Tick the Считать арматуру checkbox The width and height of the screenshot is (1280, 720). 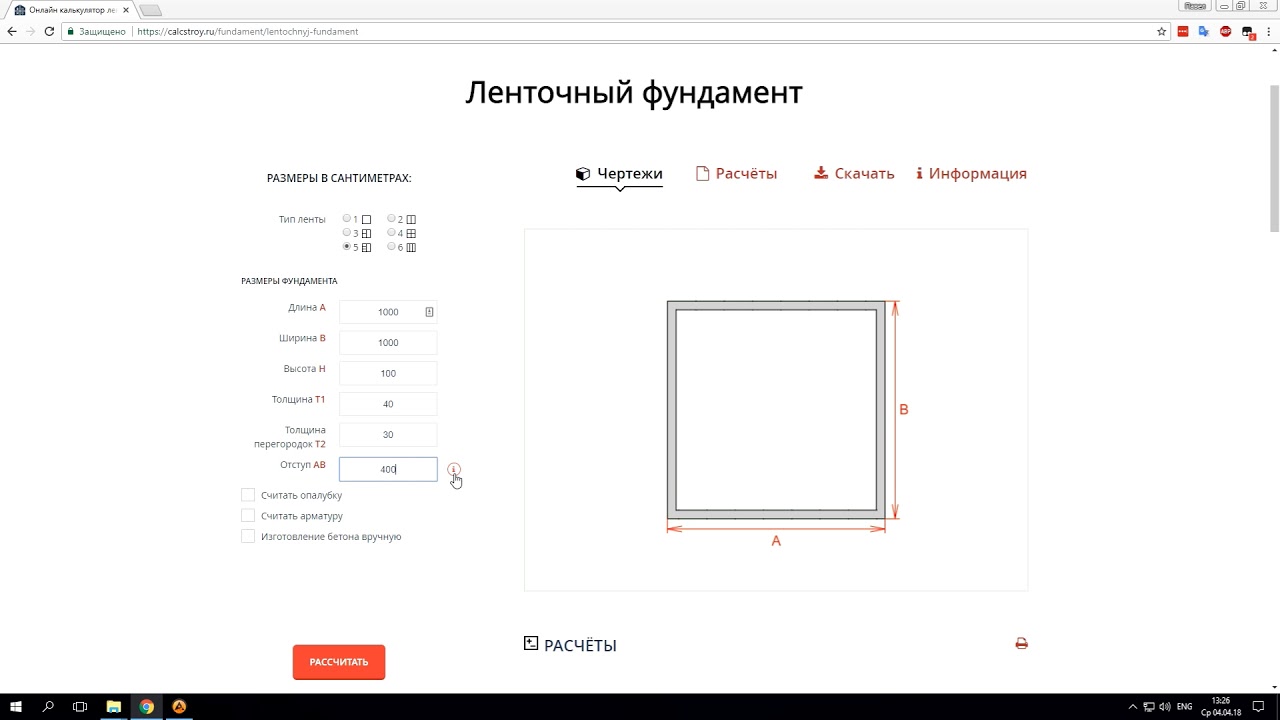pyautogui.click(x=248, y=516)
